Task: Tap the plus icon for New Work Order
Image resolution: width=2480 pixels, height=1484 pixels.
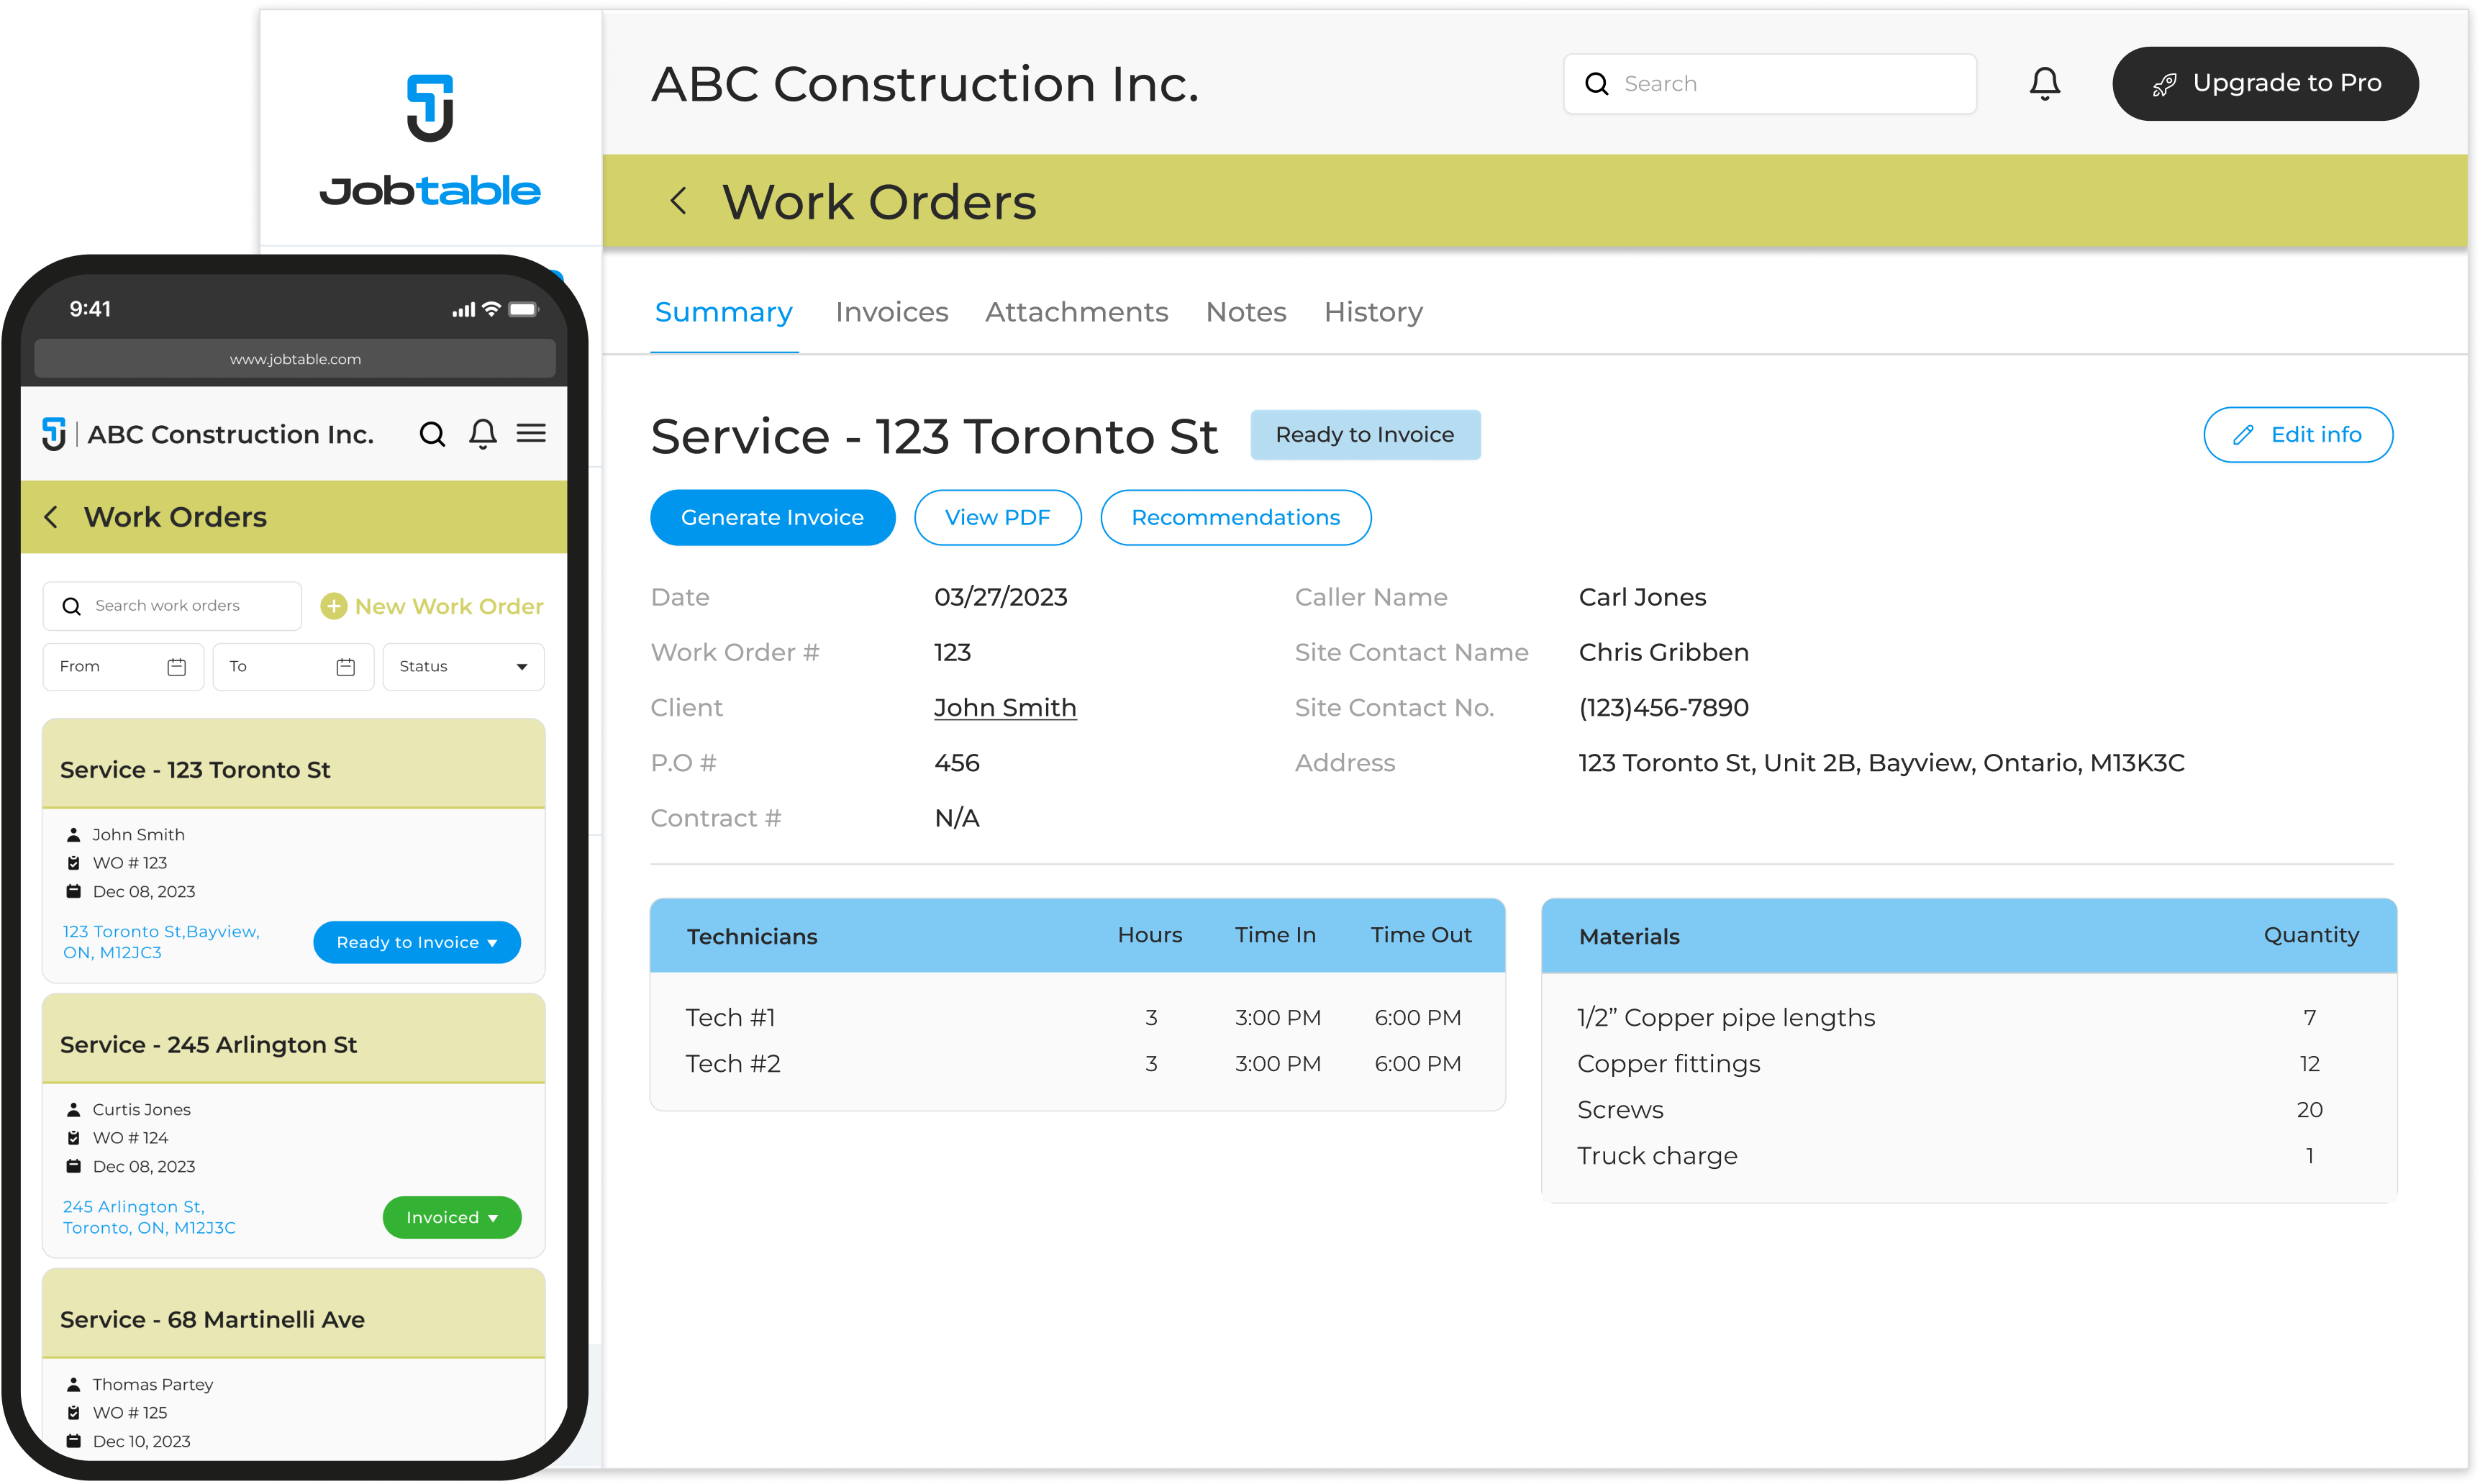Action: [x=334, y=606]
